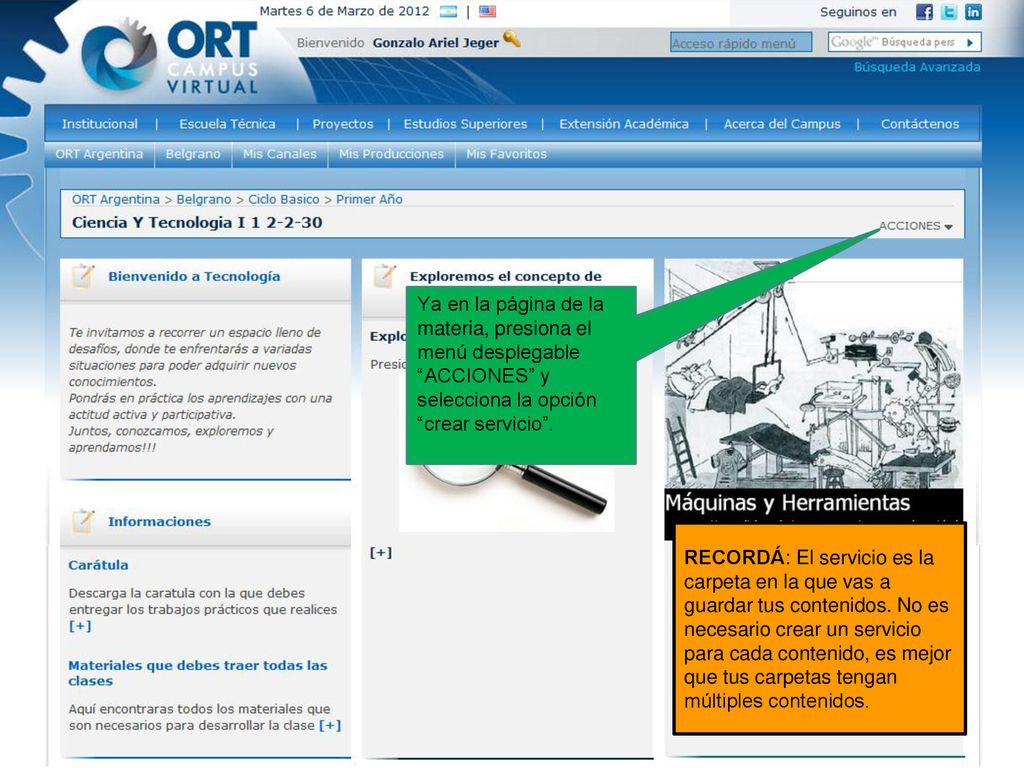Click notepad icon beside Bienvenido a Tecnología
The image size is (1024, 768).
pos(83,276)
